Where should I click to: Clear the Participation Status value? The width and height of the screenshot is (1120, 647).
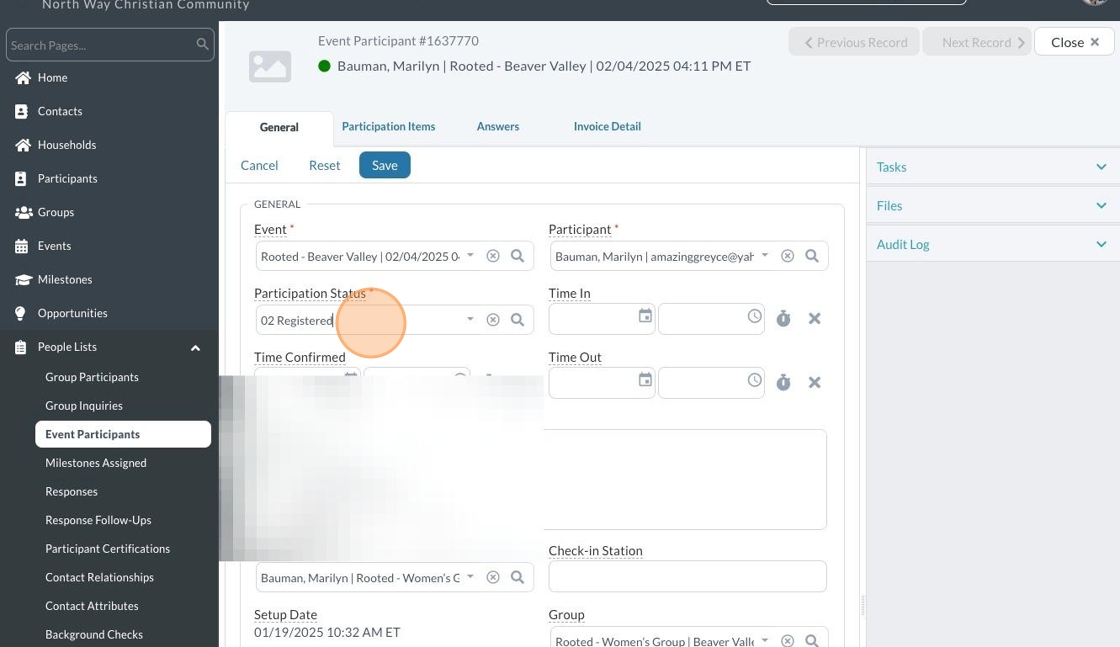click(x=493, y=319)
